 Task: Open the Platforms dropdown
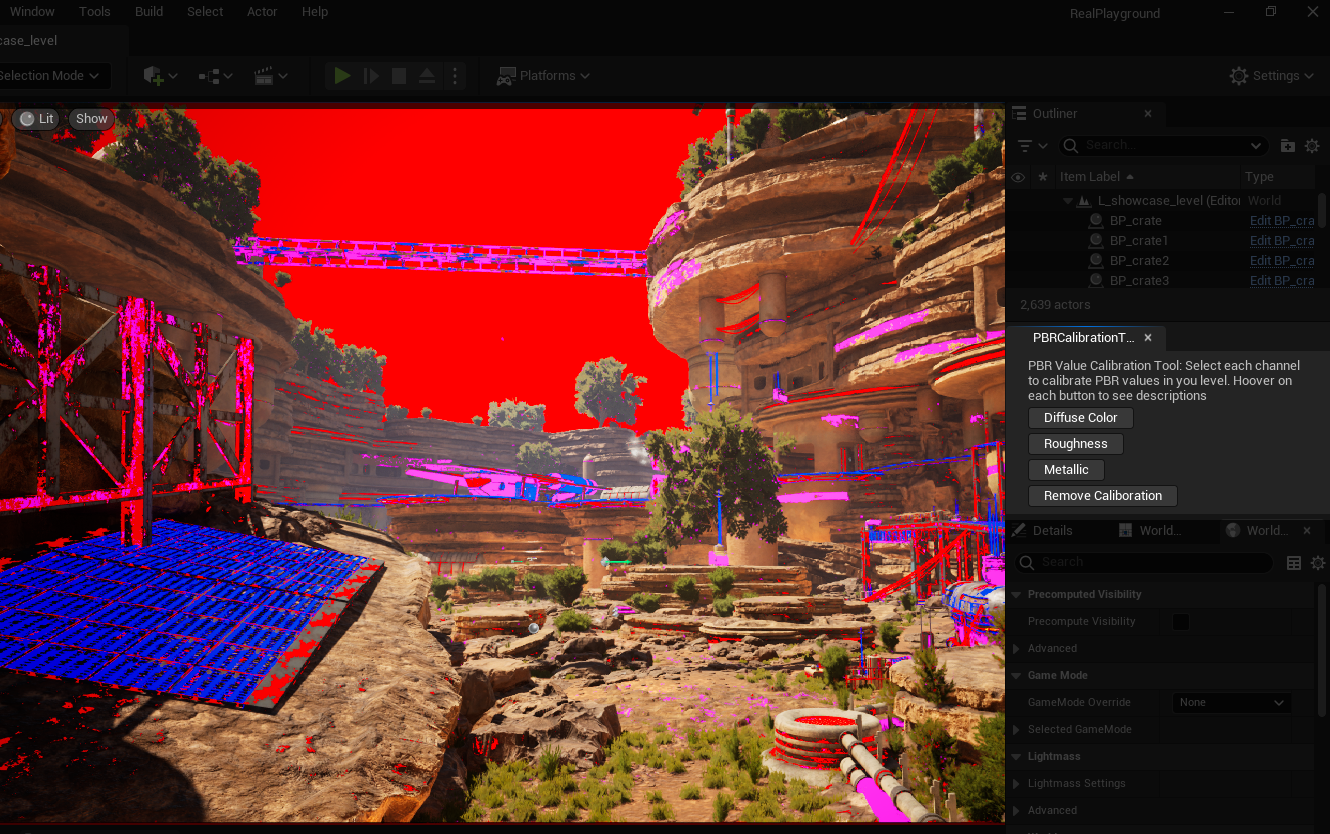coord(543,76)
